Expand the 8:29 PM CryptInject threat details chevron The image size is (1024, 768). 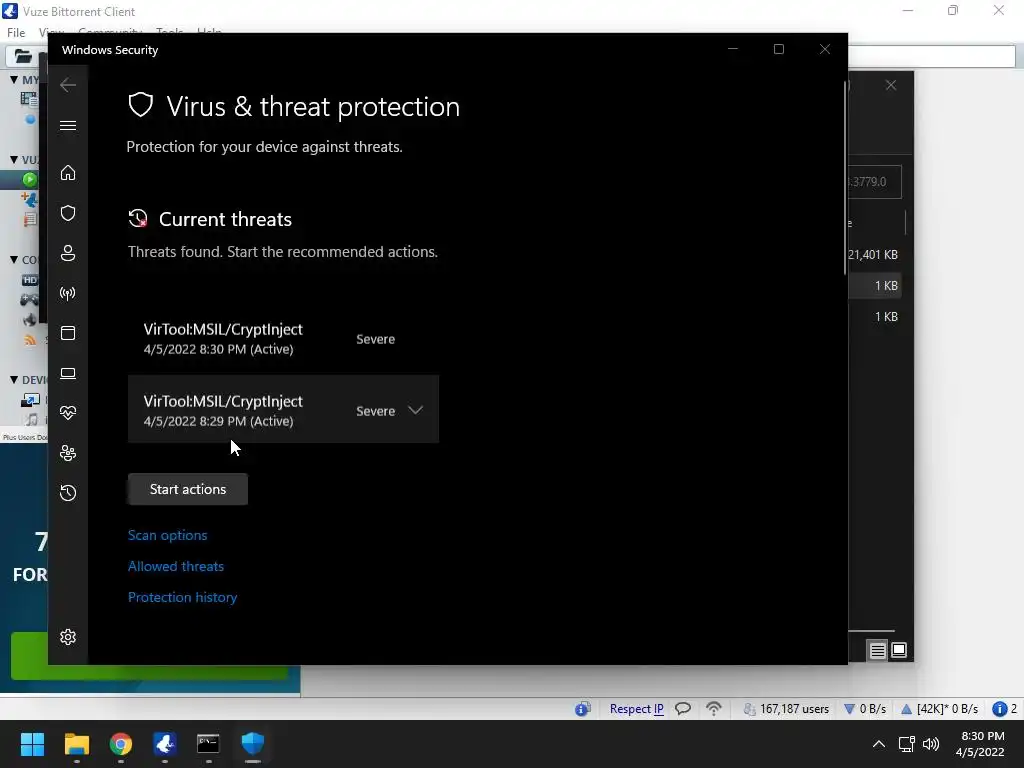click(x=415, y=410)
